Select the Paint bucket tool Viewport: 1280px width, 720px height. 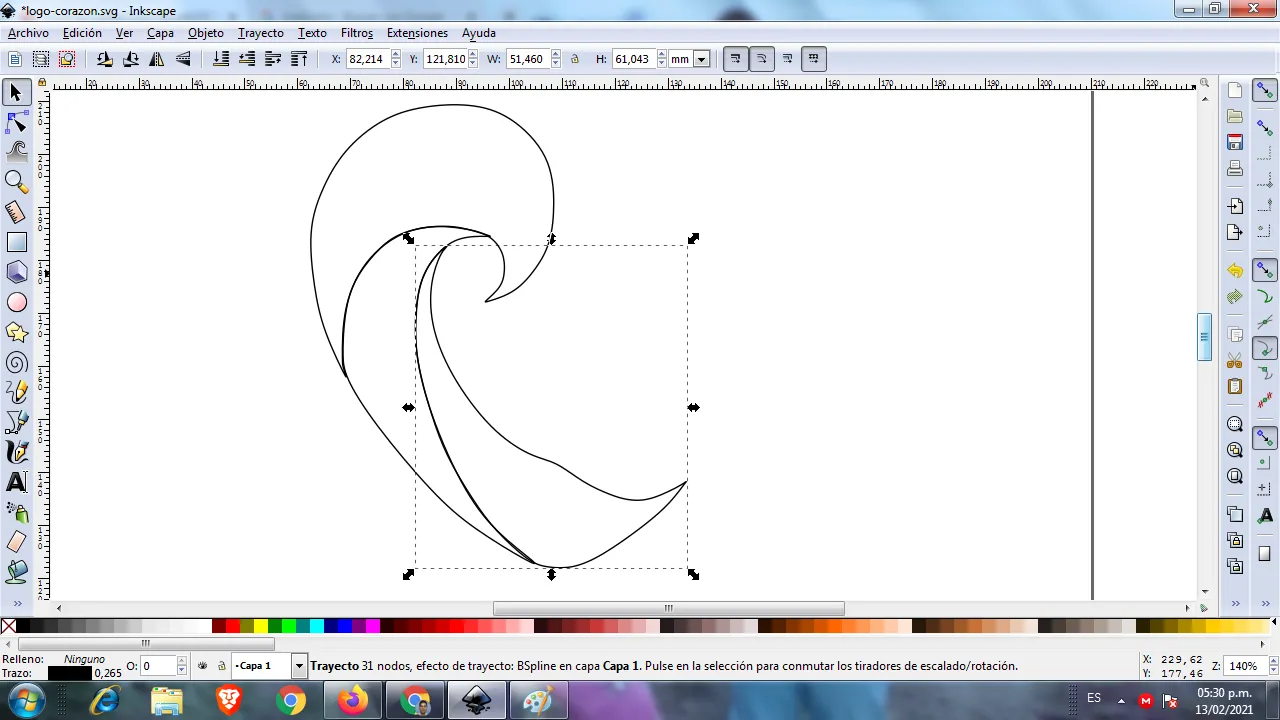click(x=16, y=572)
